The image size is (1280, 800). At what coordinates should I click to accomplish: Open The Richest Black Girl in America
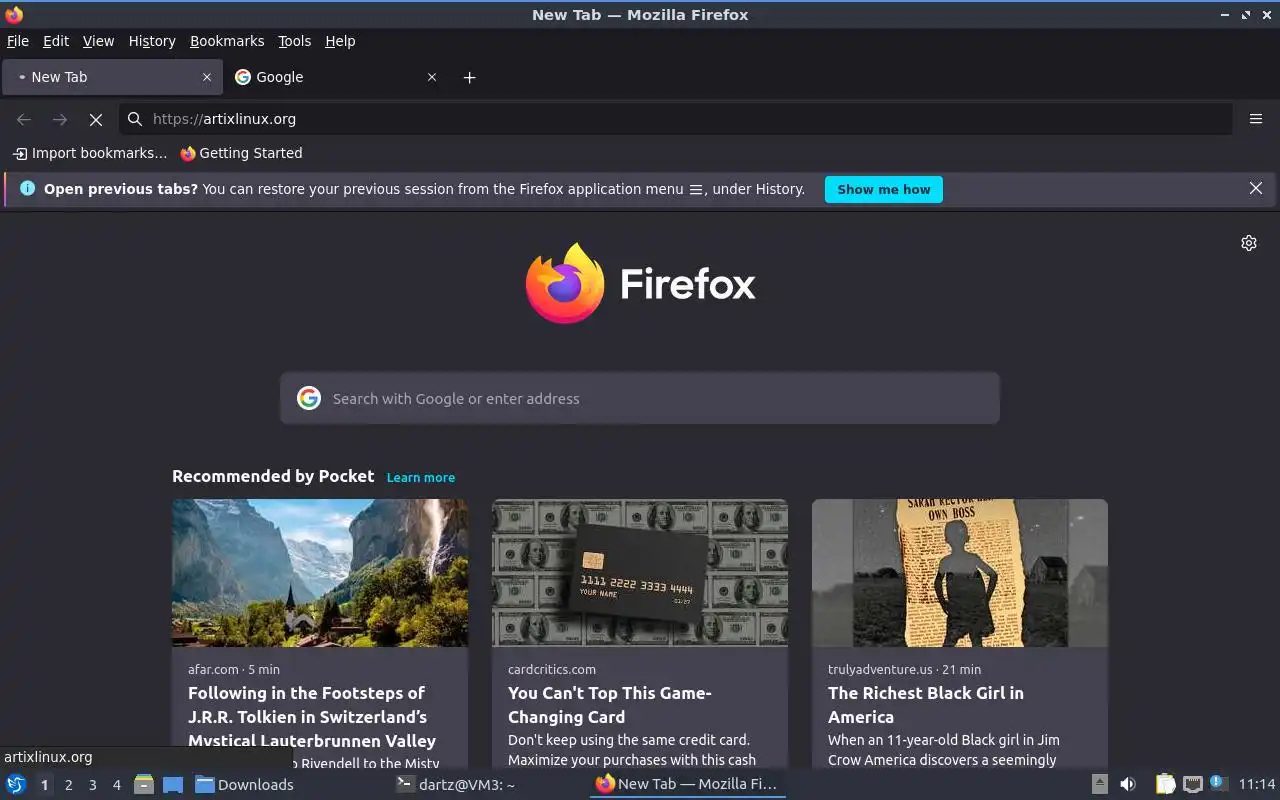926,705
